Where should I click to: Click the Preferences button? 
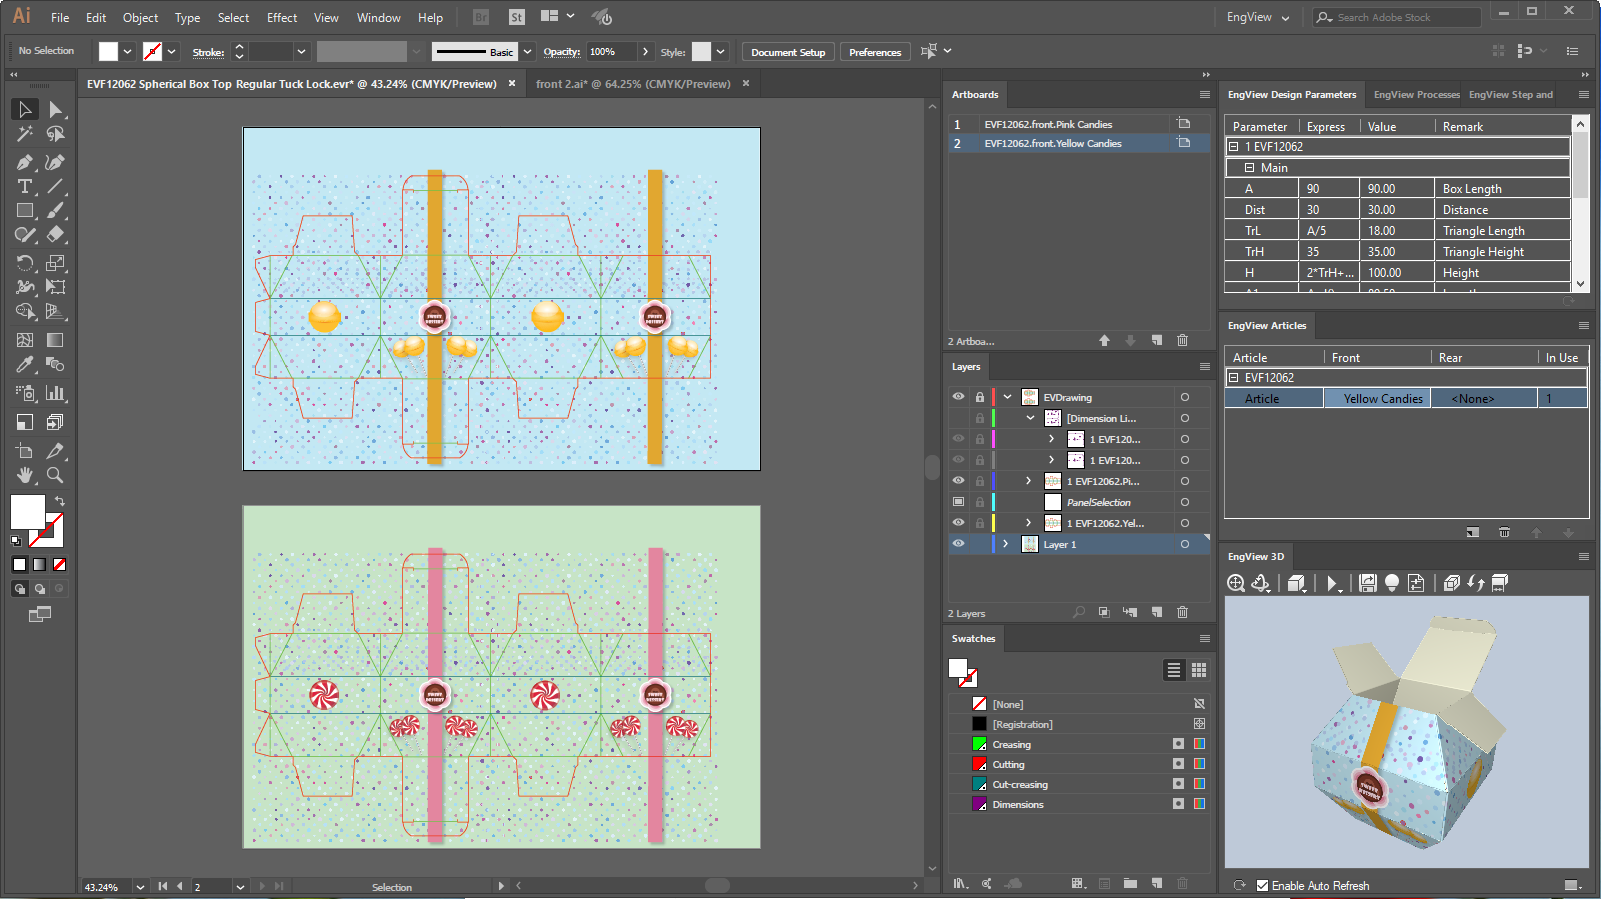click(874, 52)
